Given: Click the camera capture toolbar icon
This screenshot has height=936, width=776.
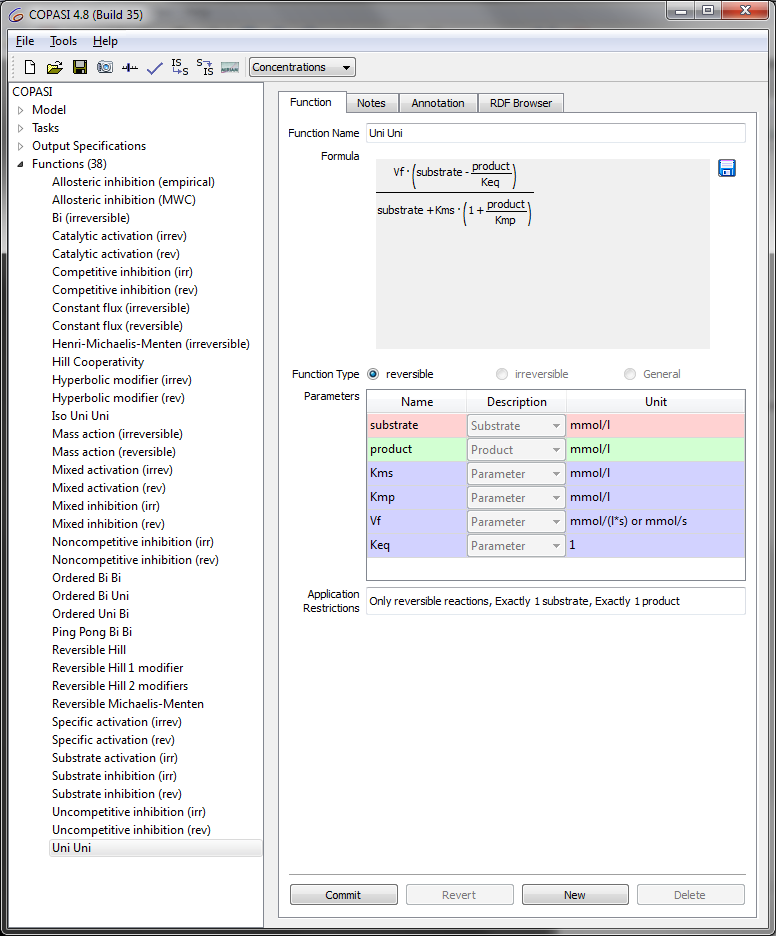Looking at the screenshot, I should (104, 68).
